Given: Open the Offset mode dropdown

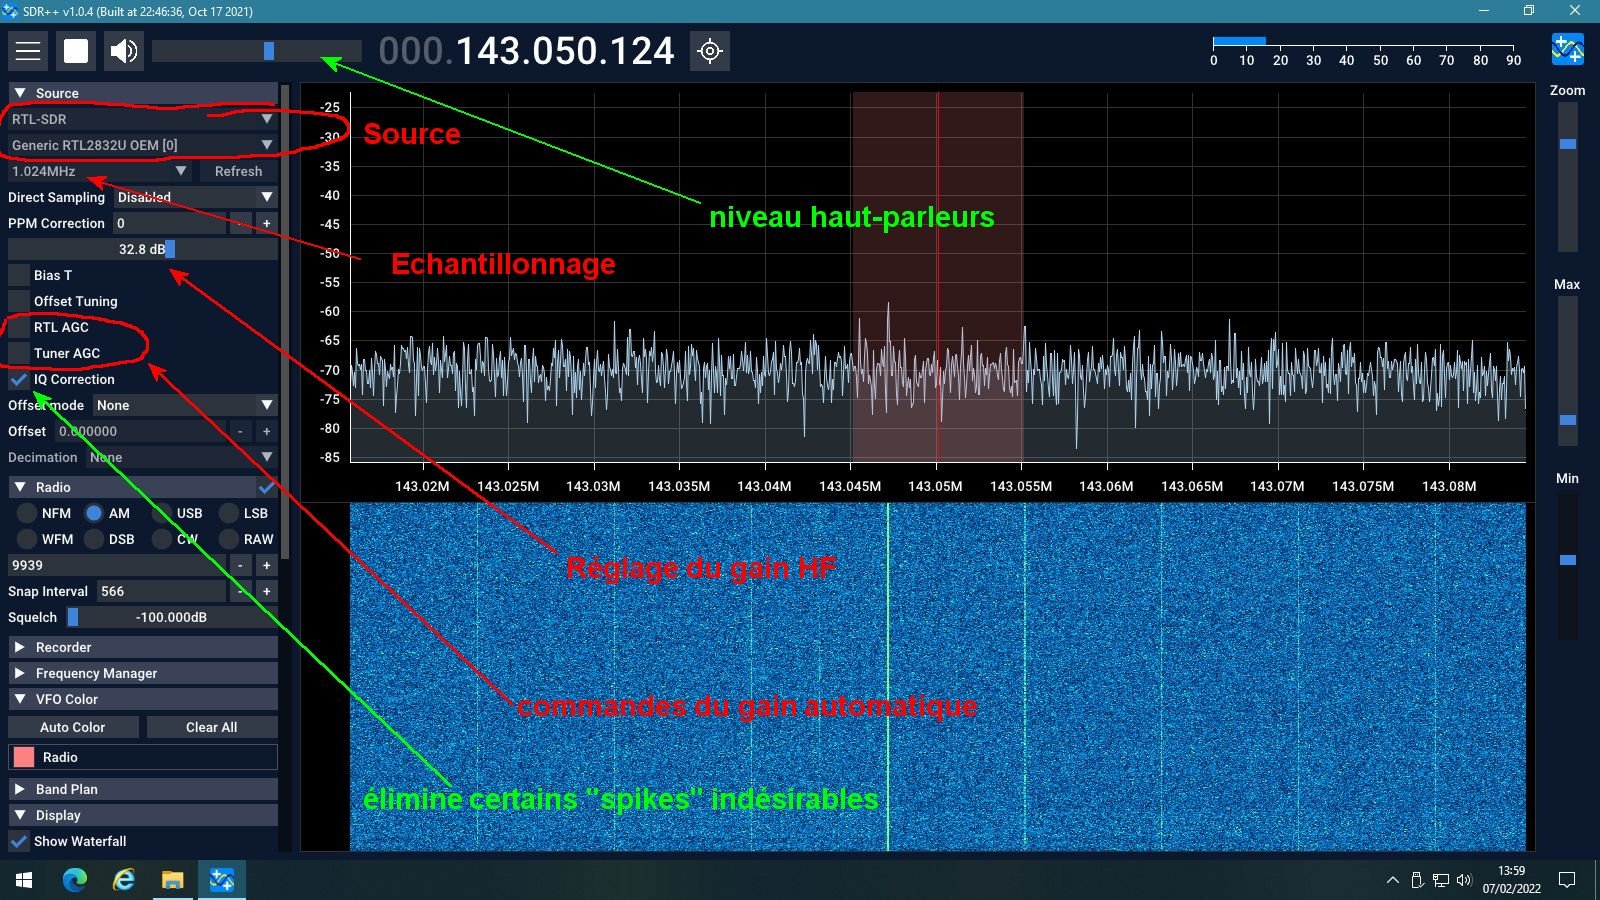Looking at the screenshot, I should tap(184, 405).
